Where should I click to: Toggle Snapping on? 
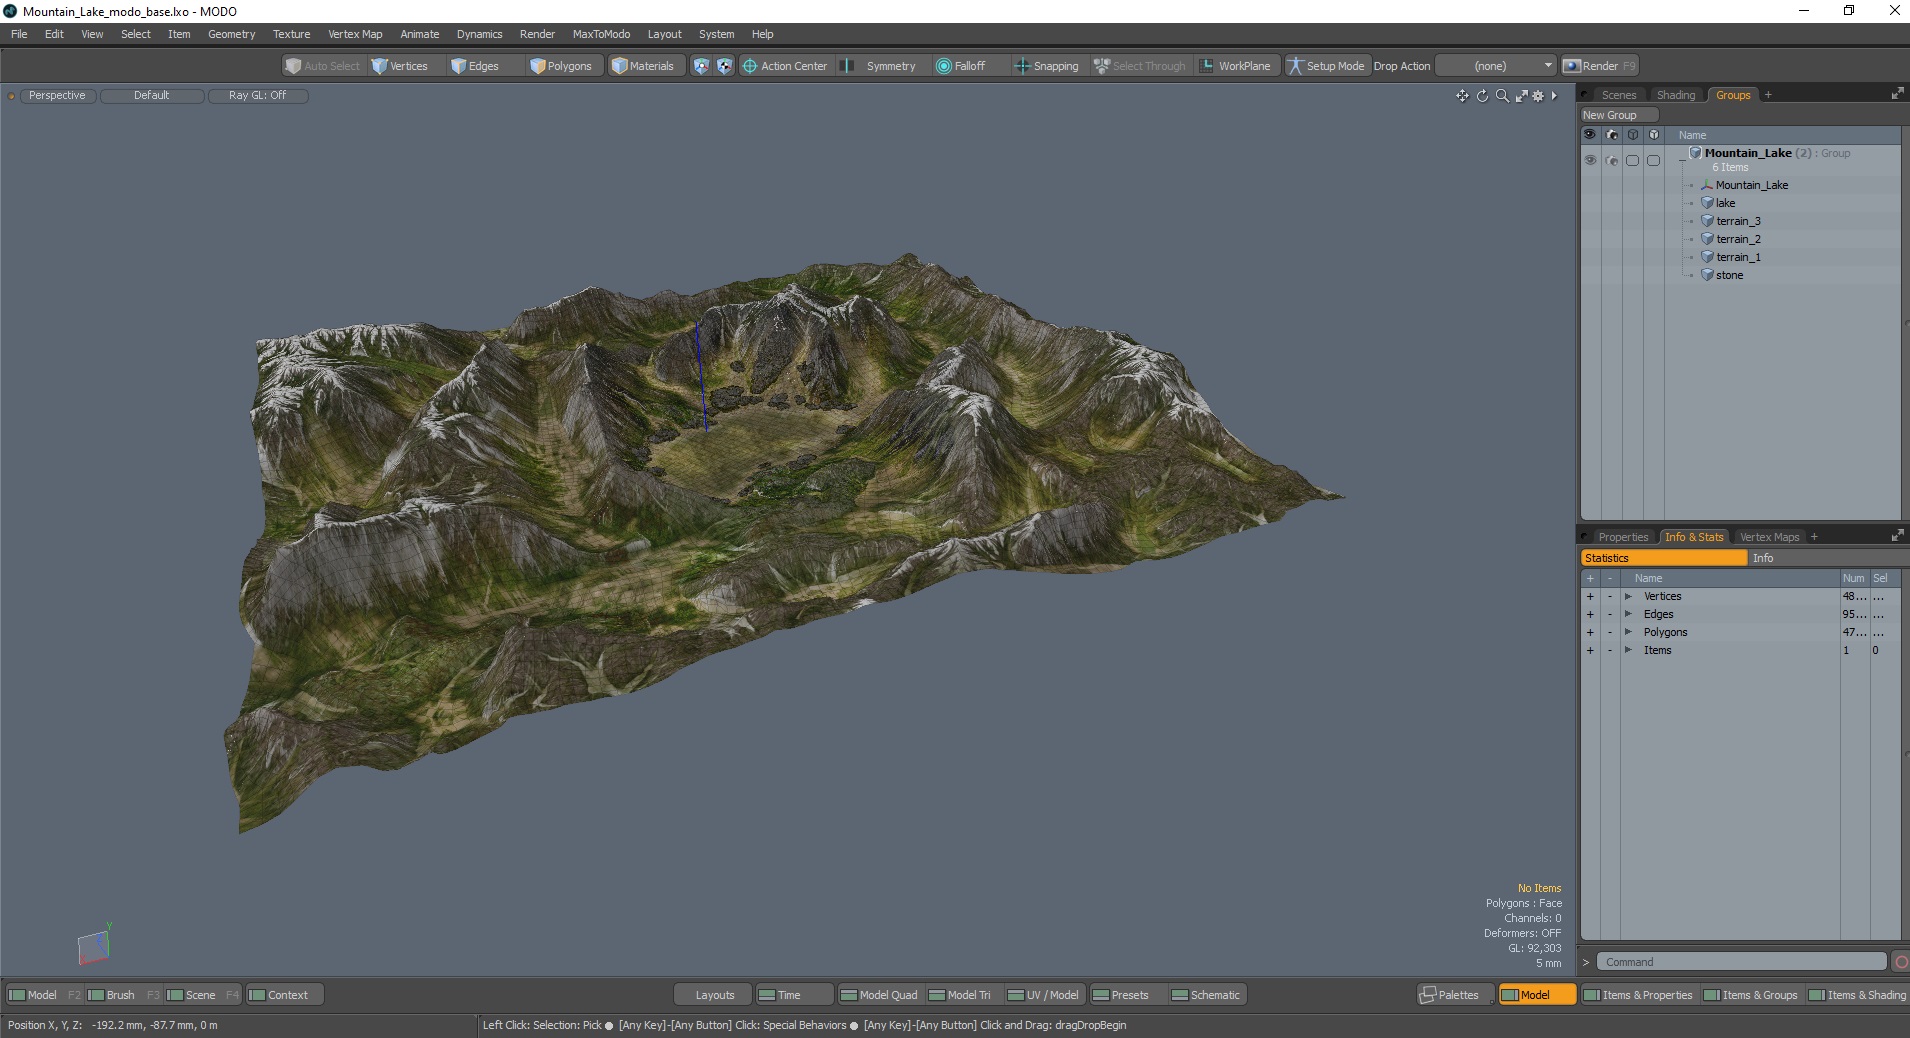coord(1047,66)
